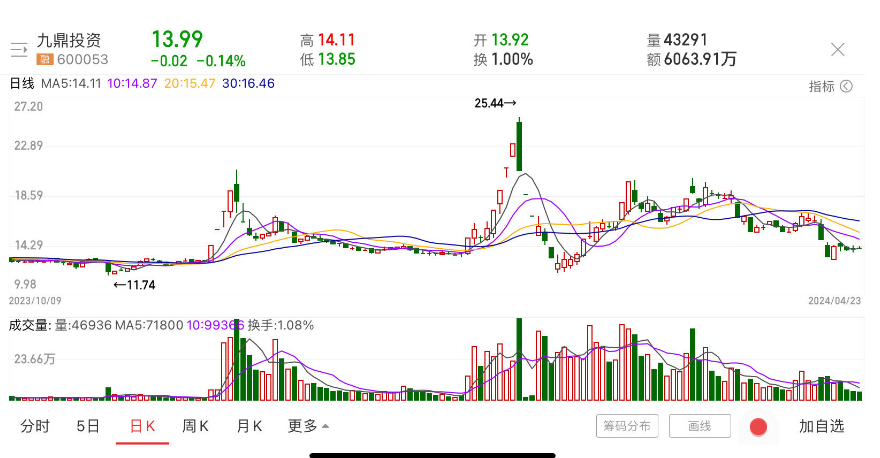Close the landscape chart view

pos(838,49)
